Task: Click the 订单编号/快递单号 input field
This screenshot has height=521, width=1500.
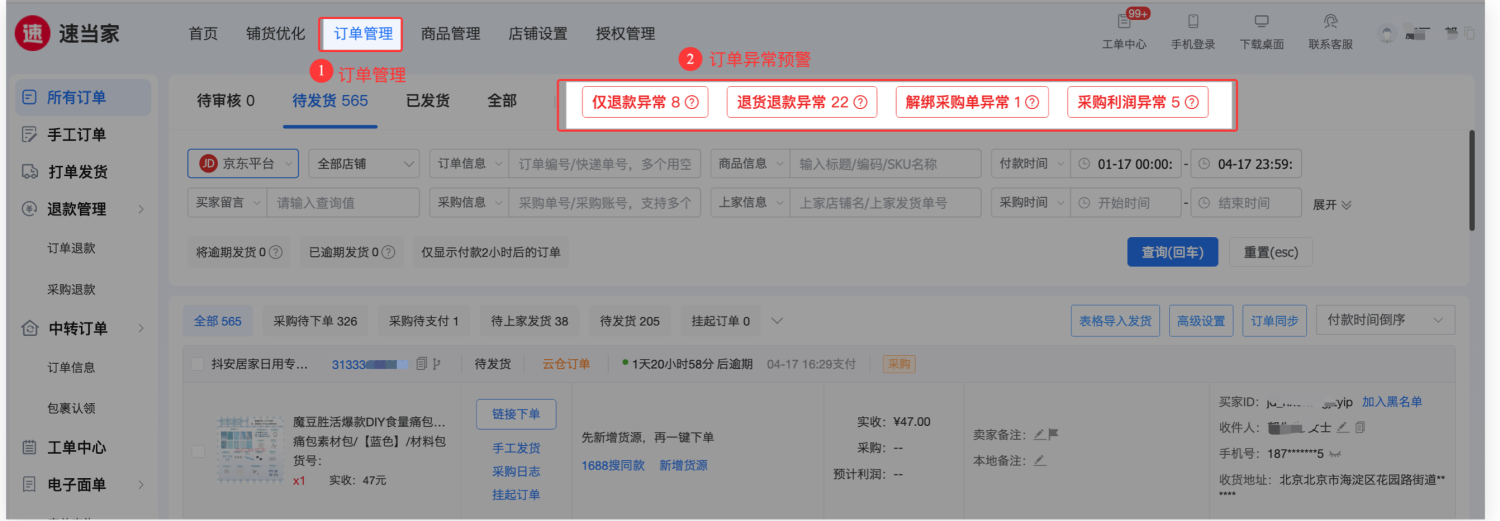Action: coord(605,164)
